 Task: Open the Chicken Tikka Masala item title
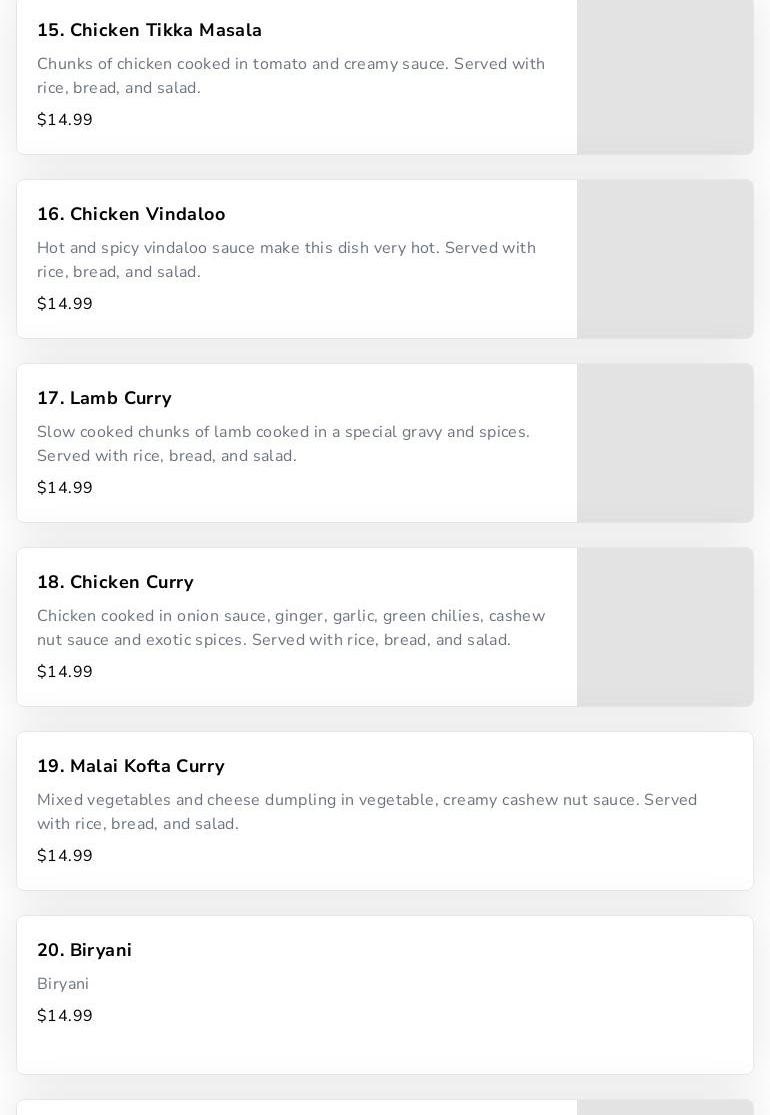(x=149, y=31)
